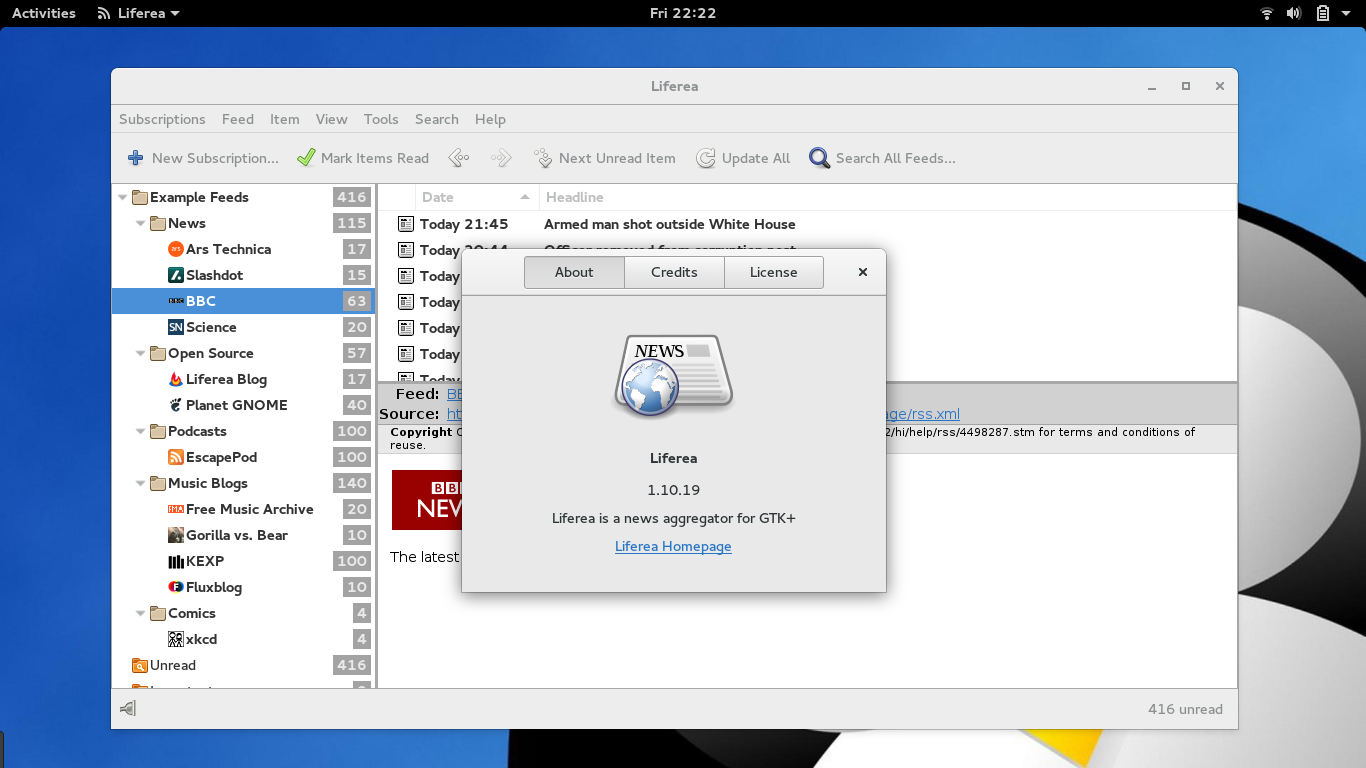Open the volume indicator in top bar
Image resolution: width=1366 pixels, height=768 pixels.
point(1294,13)
